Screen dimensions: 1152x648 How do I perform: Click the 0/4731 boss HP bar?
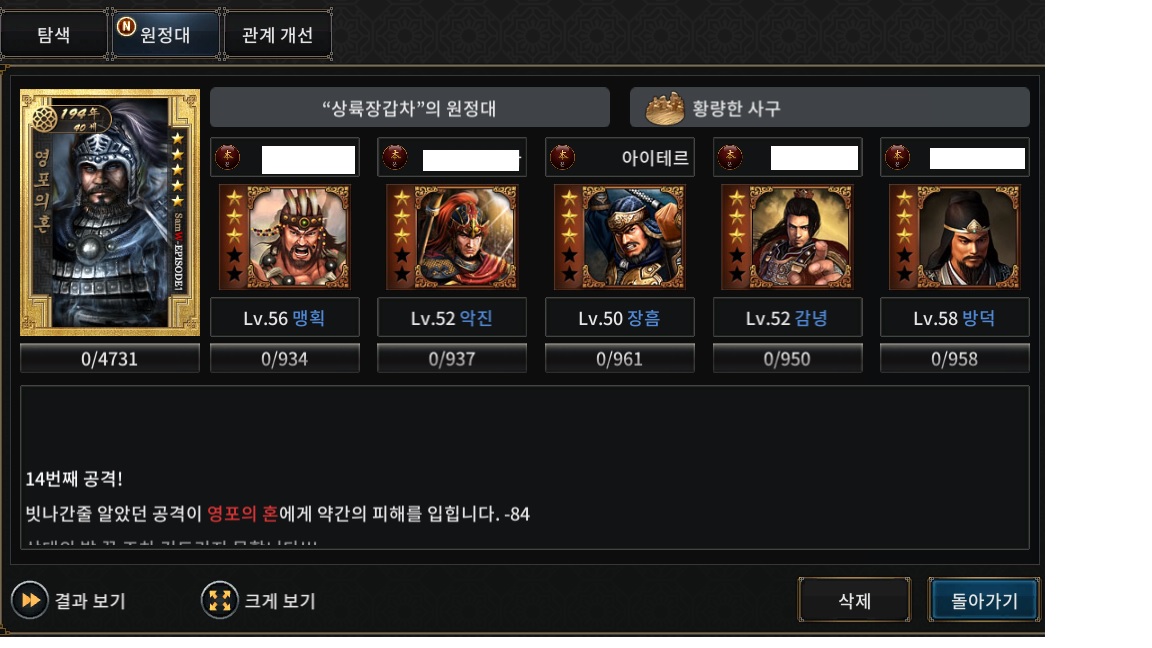[109, 359]
